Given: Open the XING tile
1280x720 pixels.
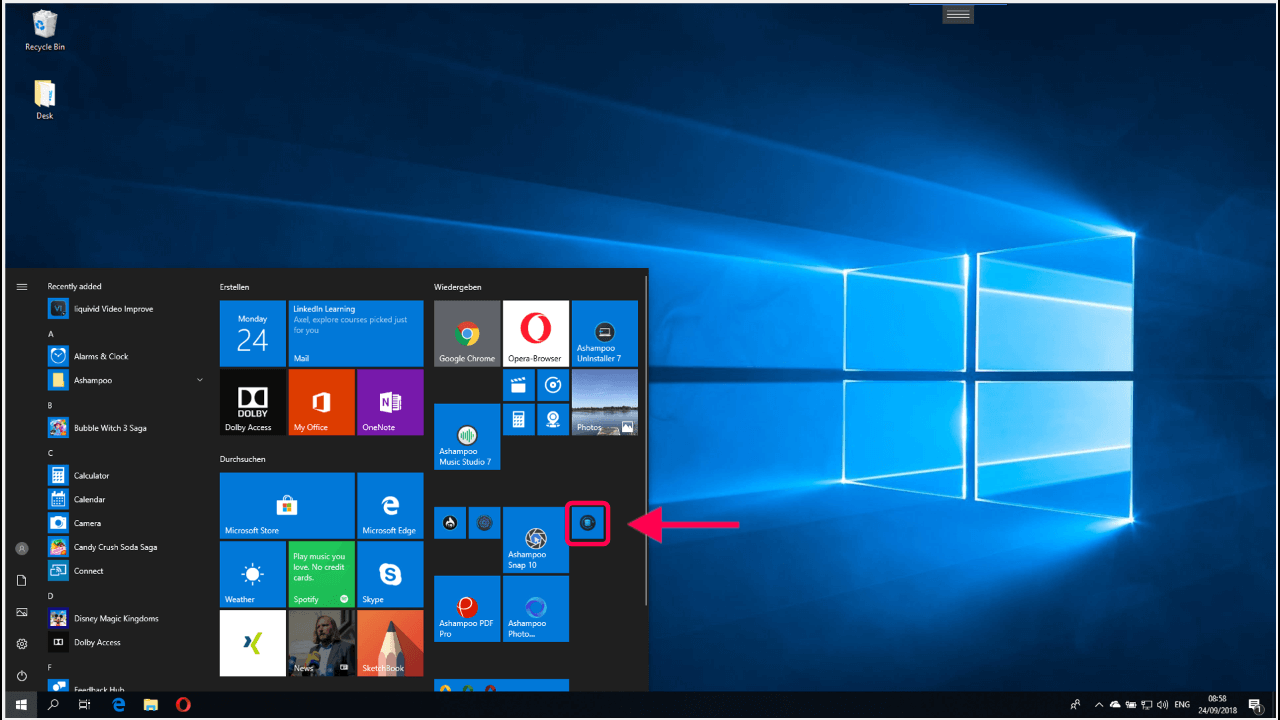Looking at the screenshot, I should click(x=252, y=643).
